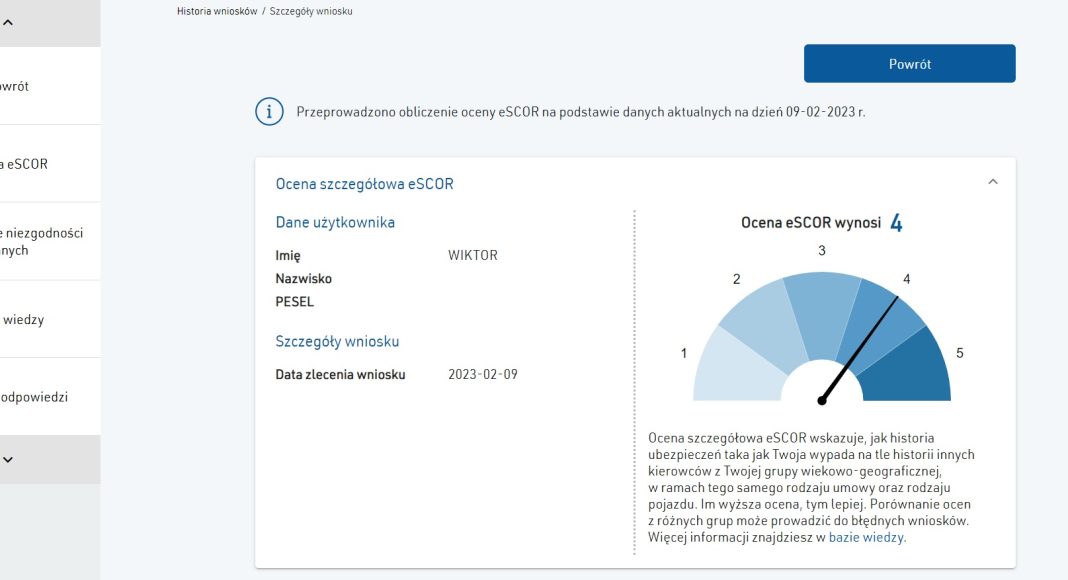Select the sidebar wiedzy item
This screenshot has width=1068, height=580.
click(24, 320)
